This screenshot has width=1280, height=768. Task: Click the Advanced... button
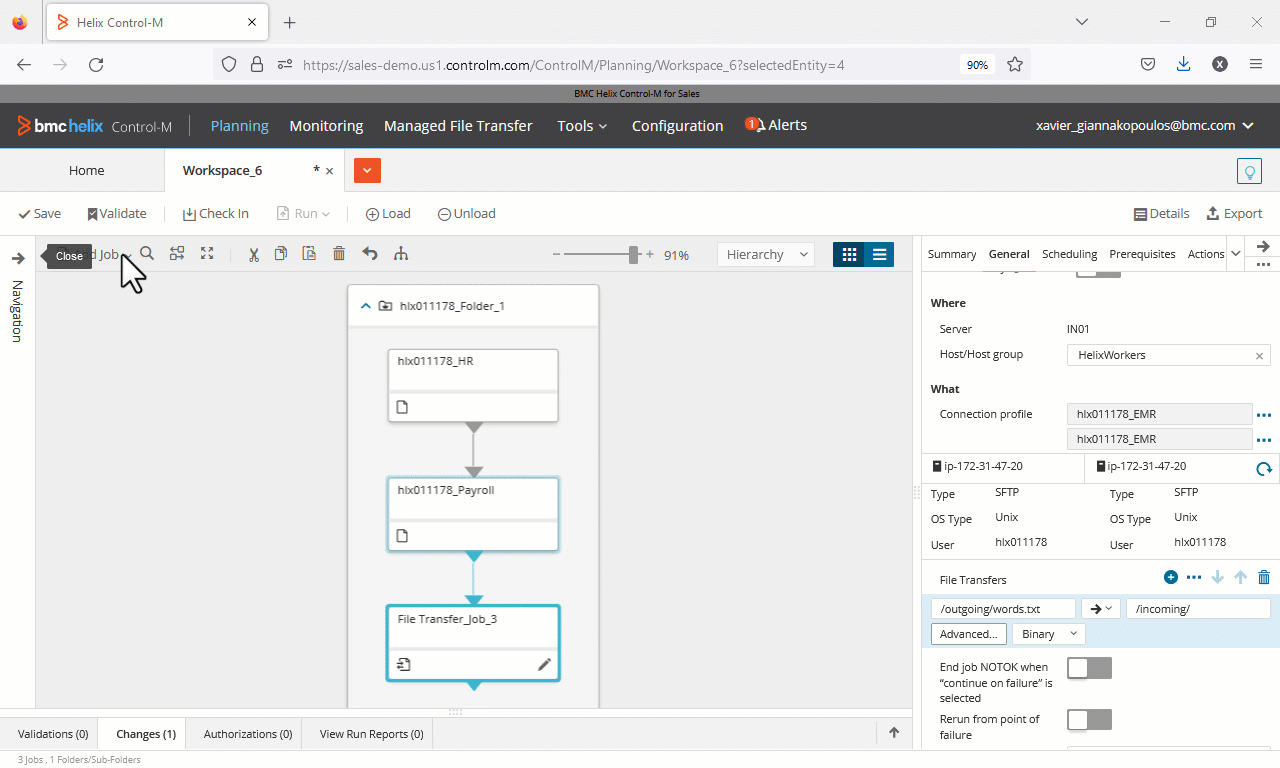coord(968,634)
